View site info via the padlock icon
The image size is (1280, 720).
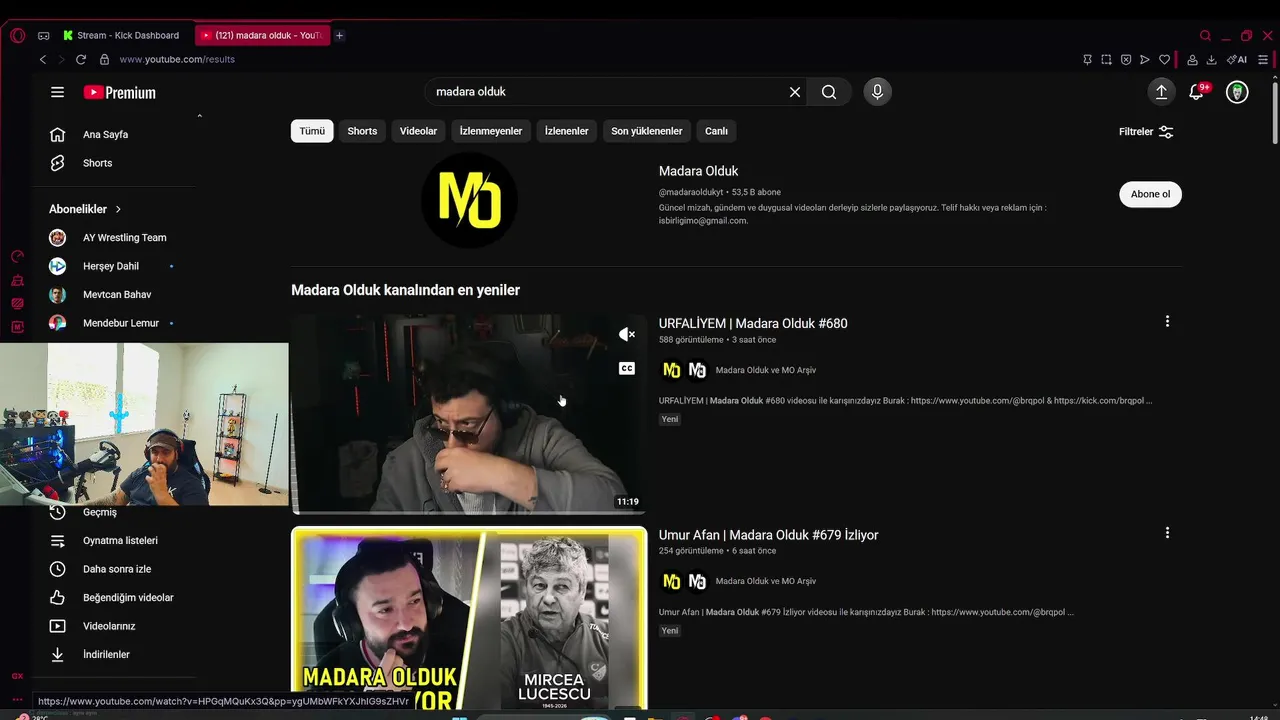coord(104,60)
